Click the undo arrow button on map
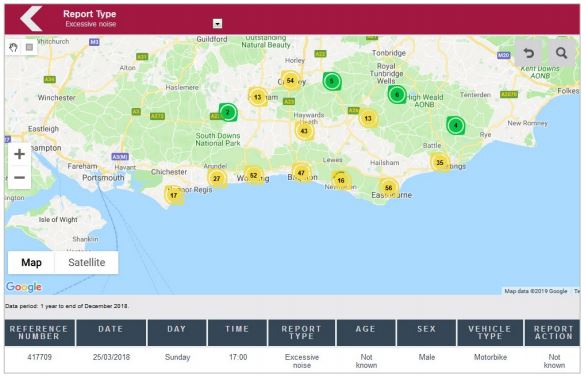The width and height of the screenshot is (586, 379). click(528, 53)
